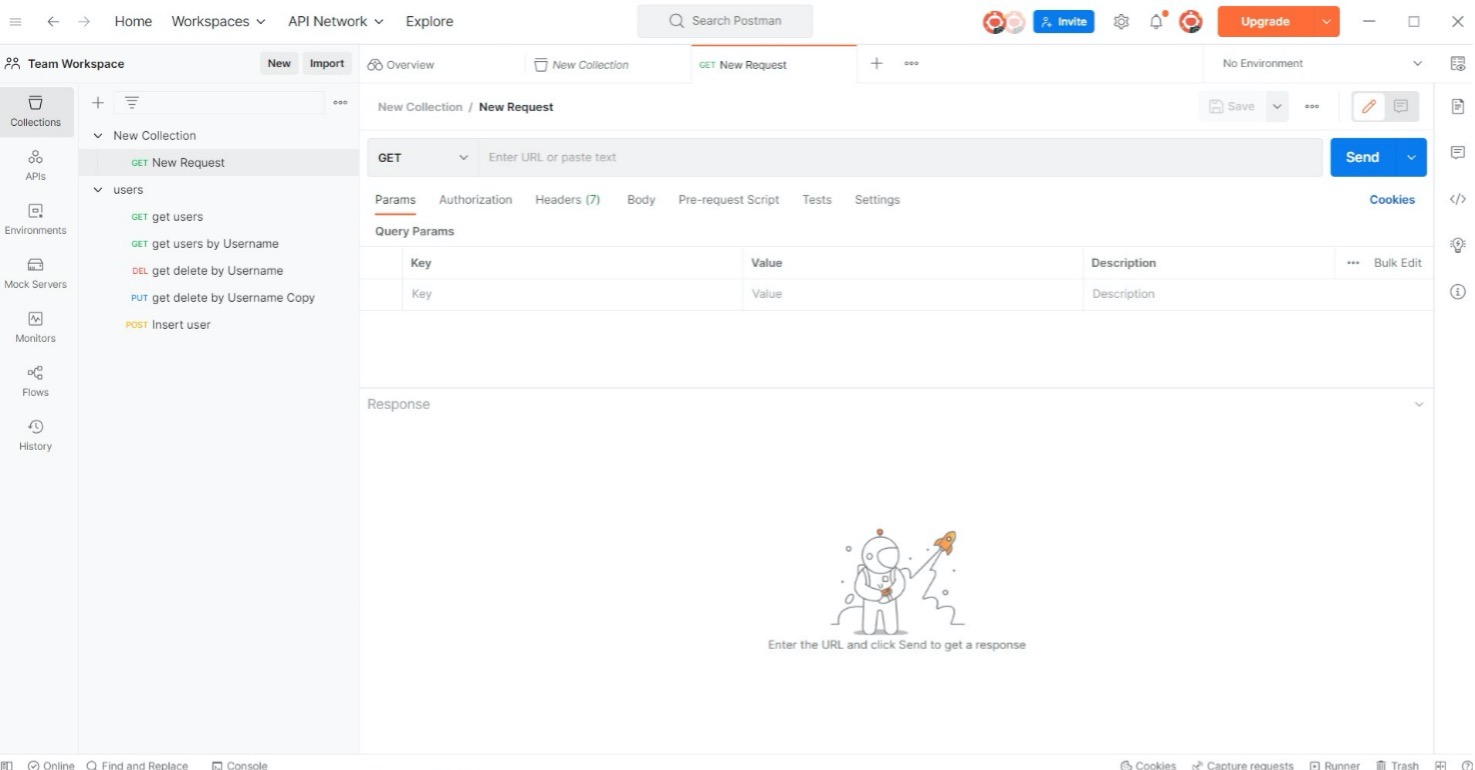Viewport: 1475px width, 770px height.
Task: Switch to comment mode toggle
Action: point(1400,107)
